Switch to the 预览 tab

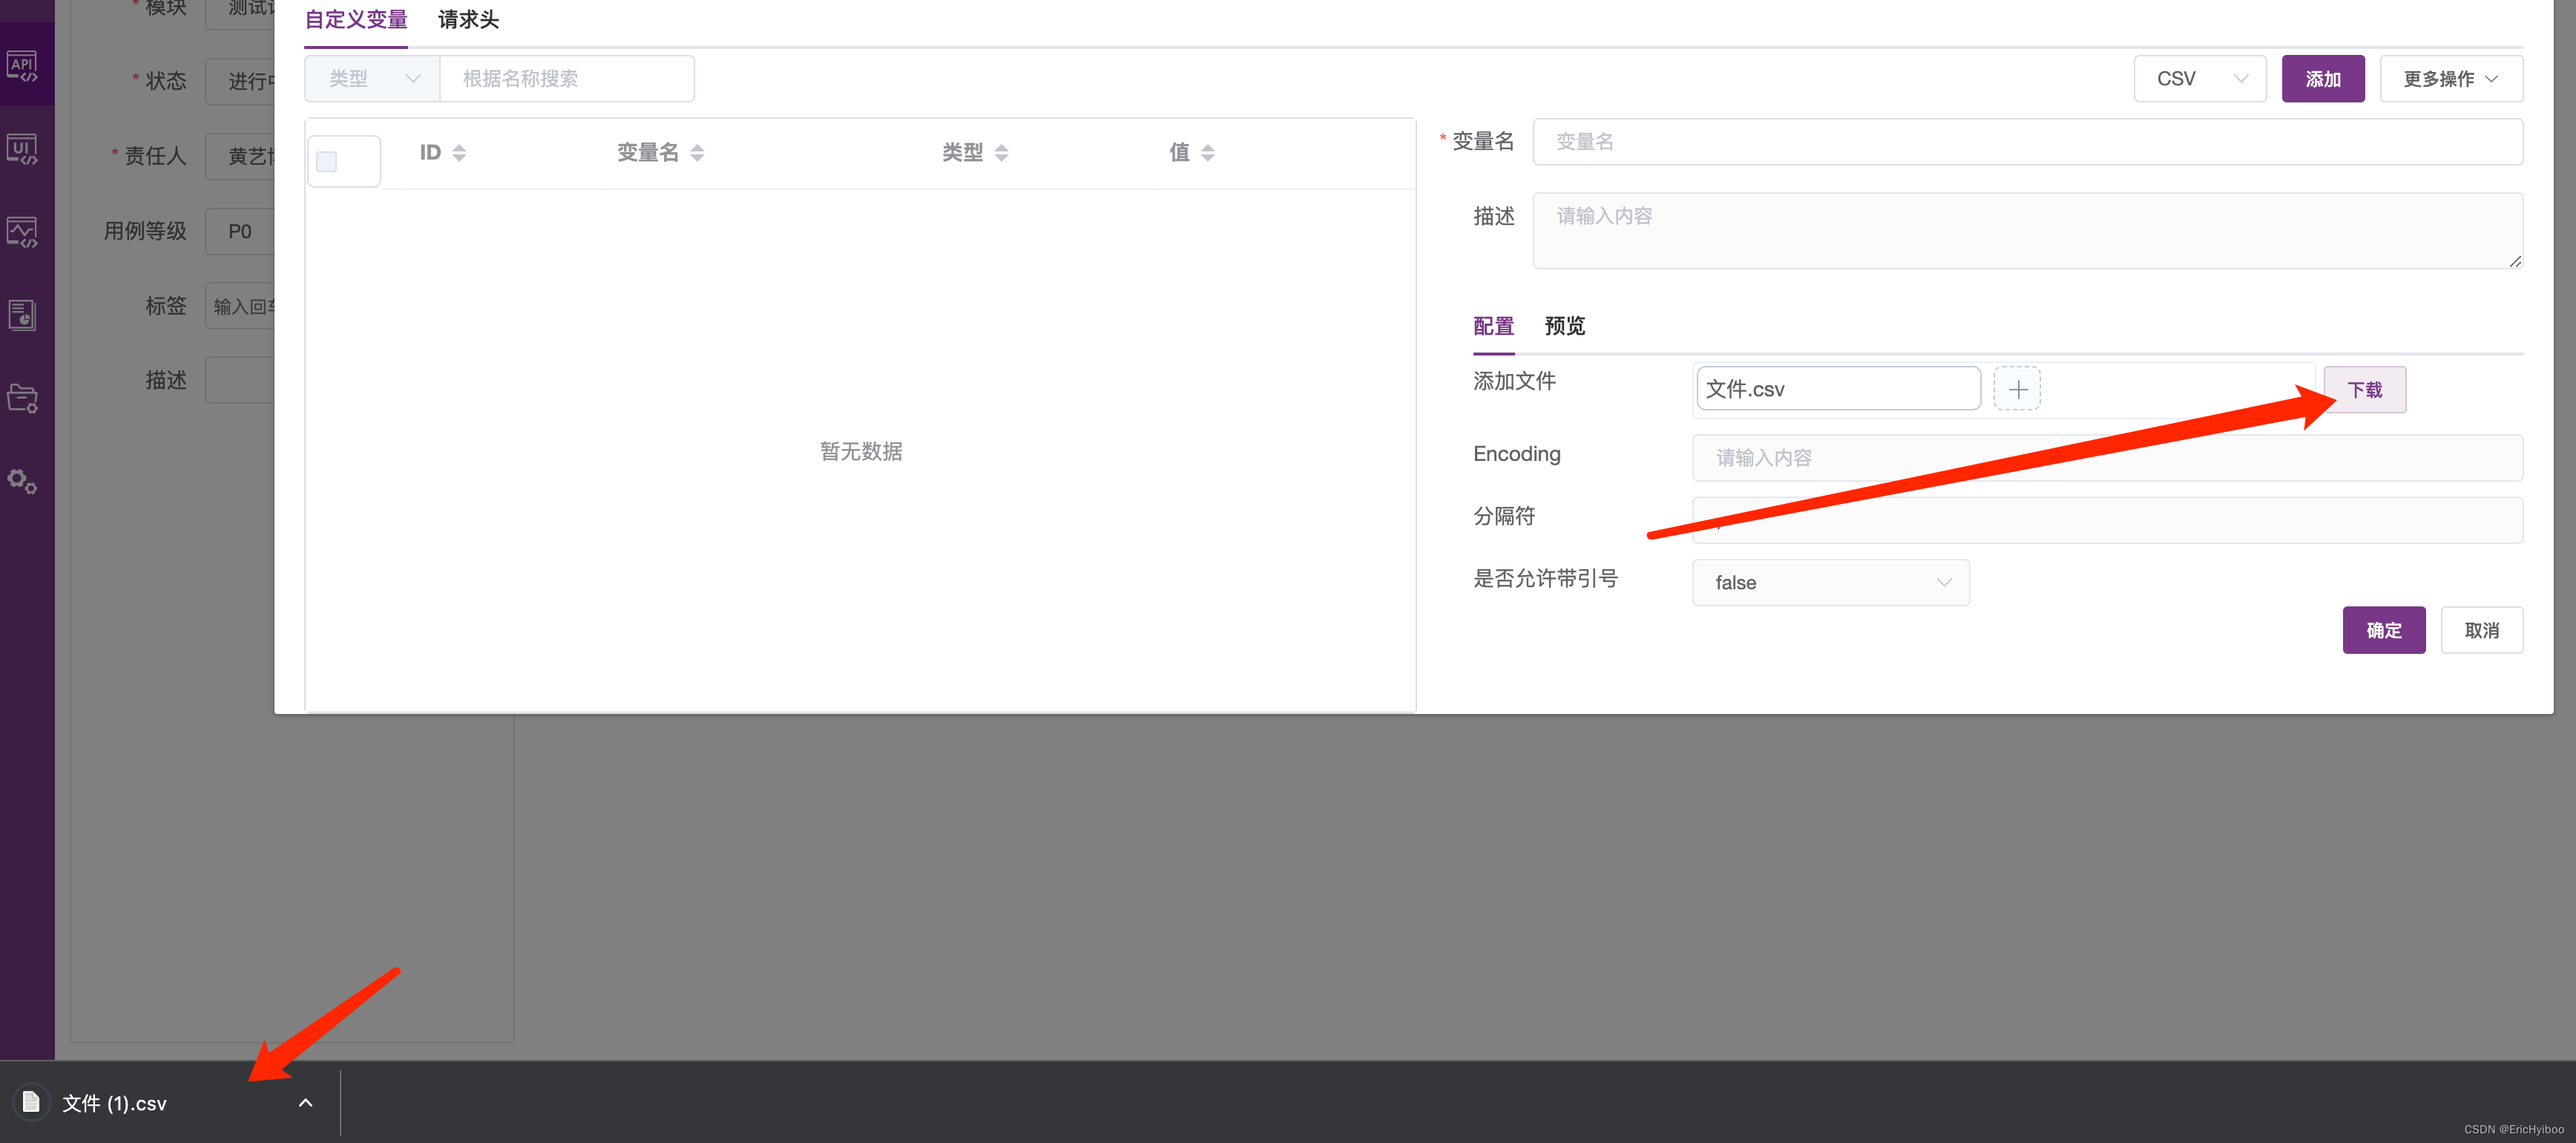pos(1564,326)
